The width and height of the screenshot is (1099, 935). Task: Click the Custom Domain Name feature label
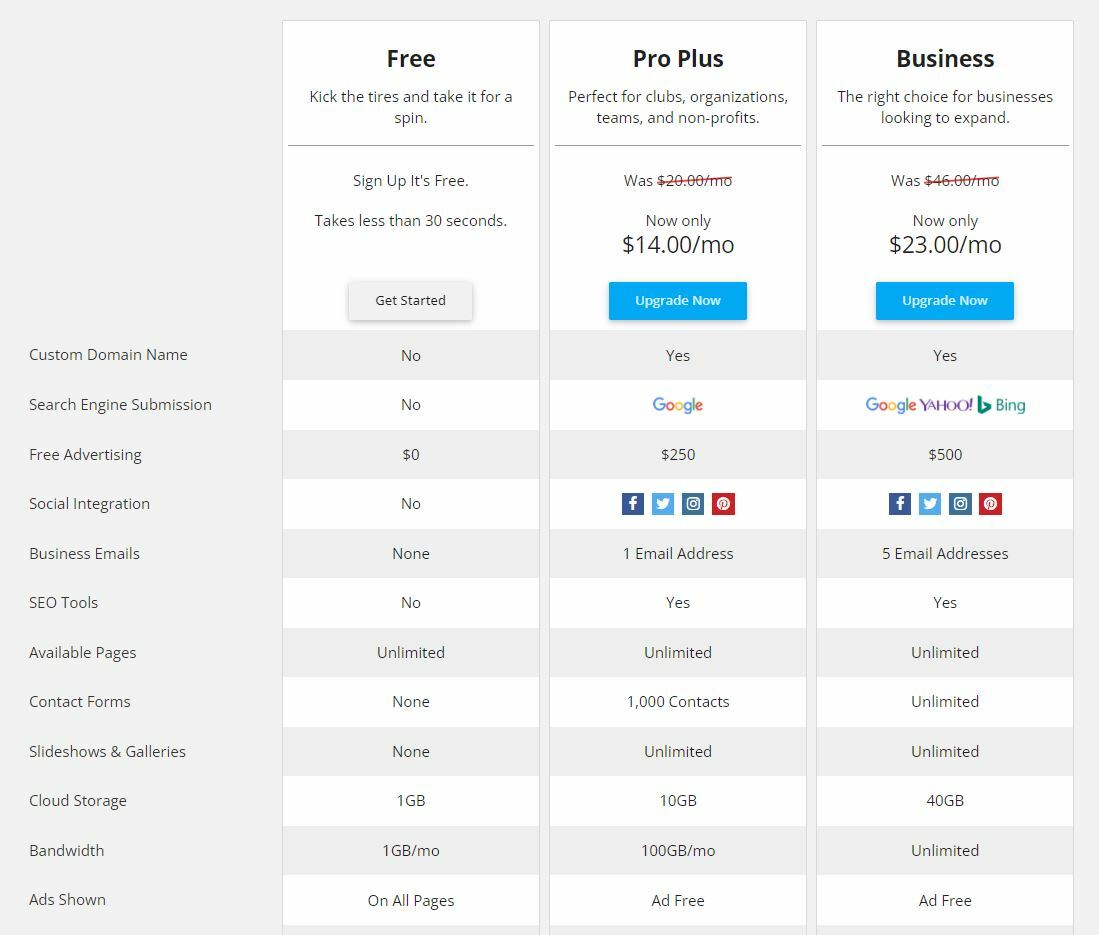(108, 355)
